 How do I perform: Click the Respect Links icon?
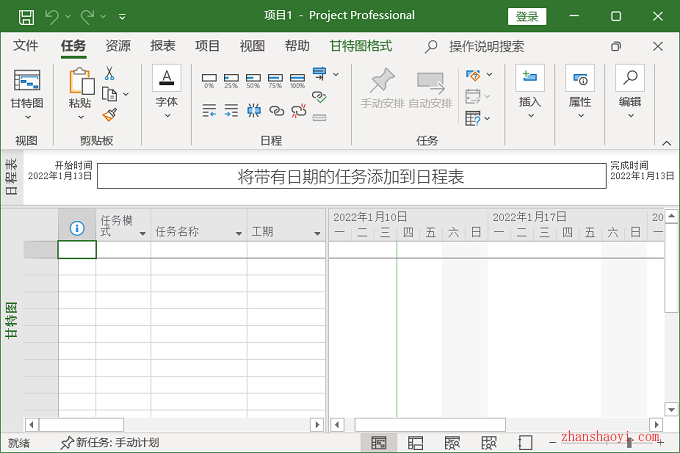coord(319,97)
